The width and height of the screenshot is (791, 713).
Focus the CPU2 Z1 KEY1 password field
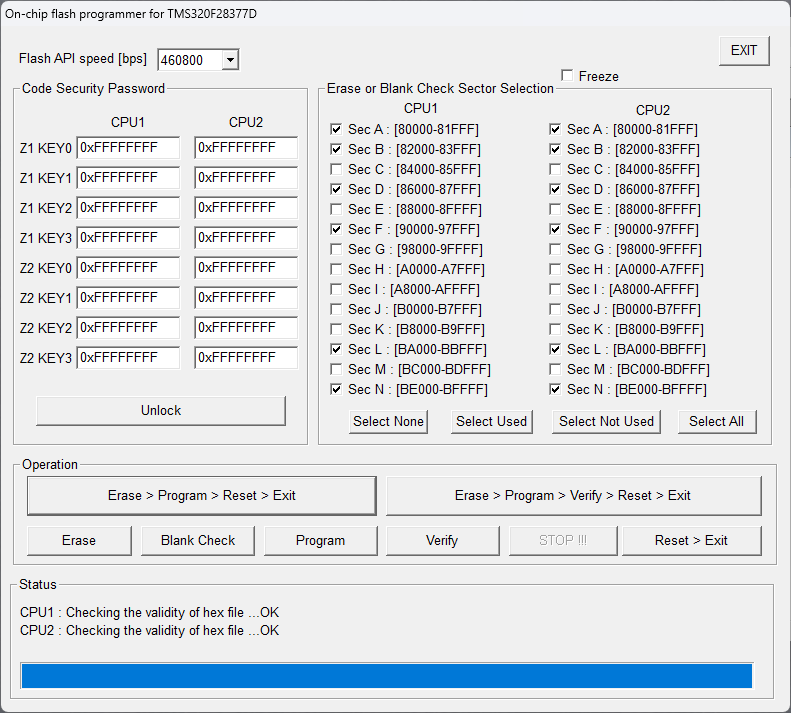[246, 178]
